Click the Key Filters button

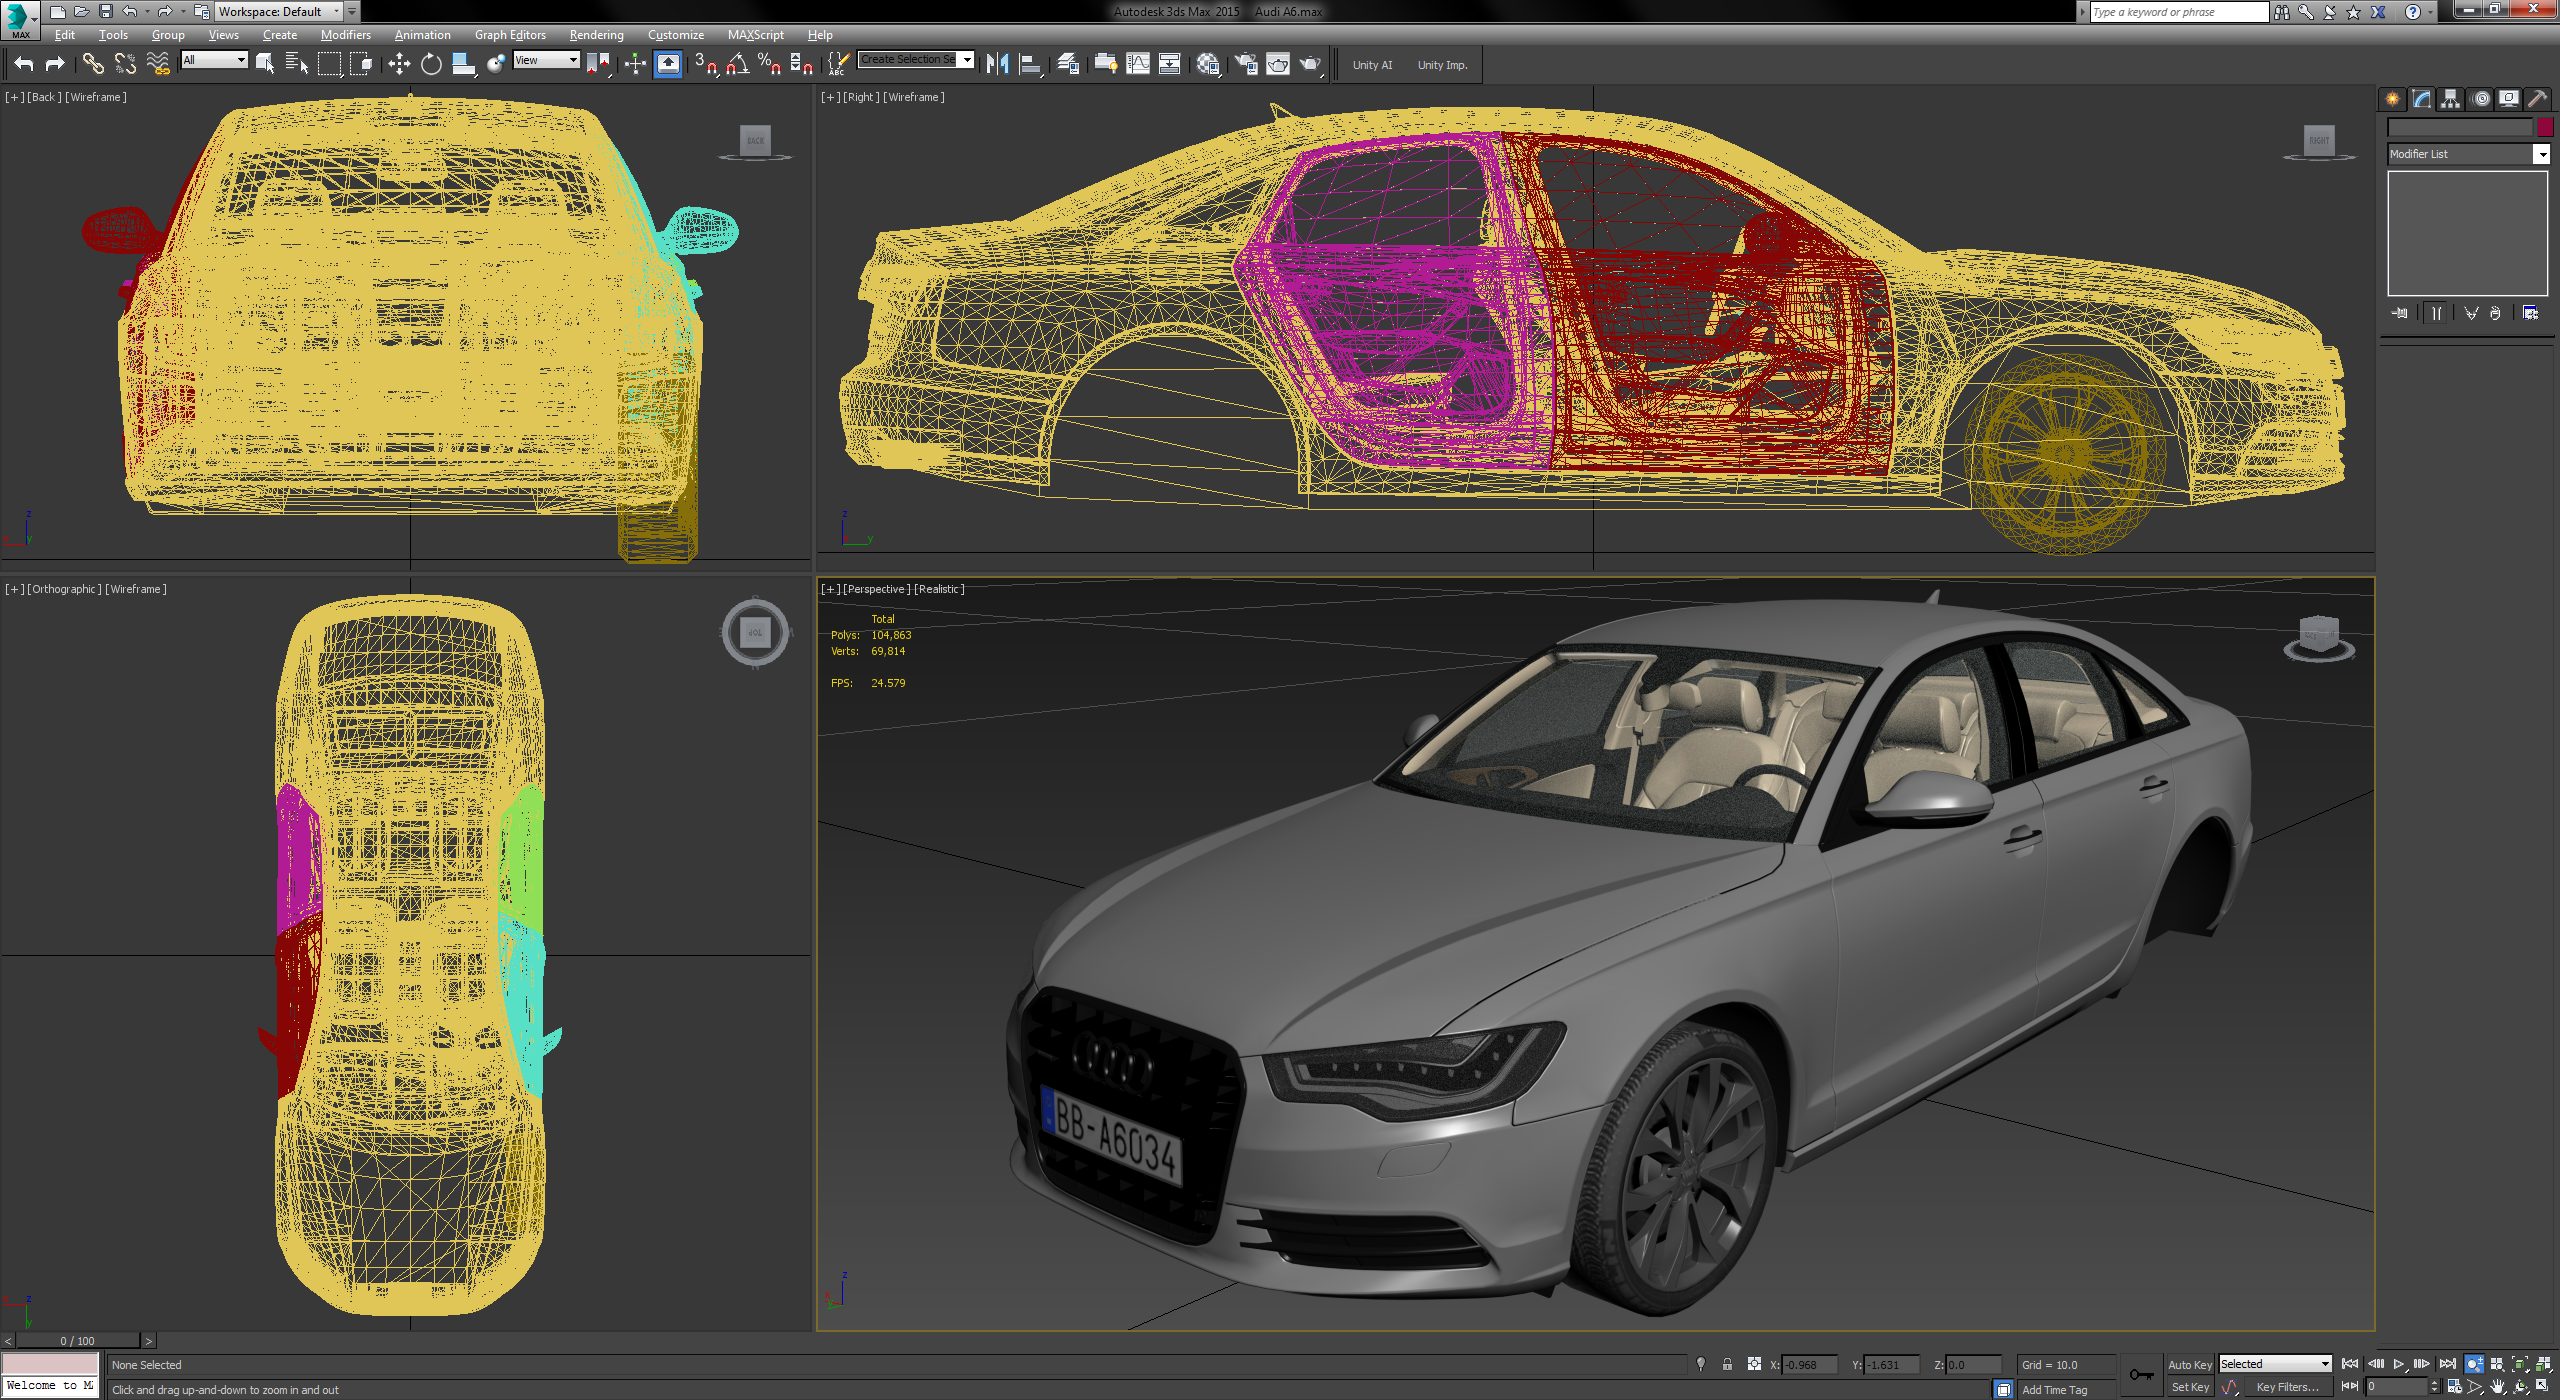coord(2290,1386)
